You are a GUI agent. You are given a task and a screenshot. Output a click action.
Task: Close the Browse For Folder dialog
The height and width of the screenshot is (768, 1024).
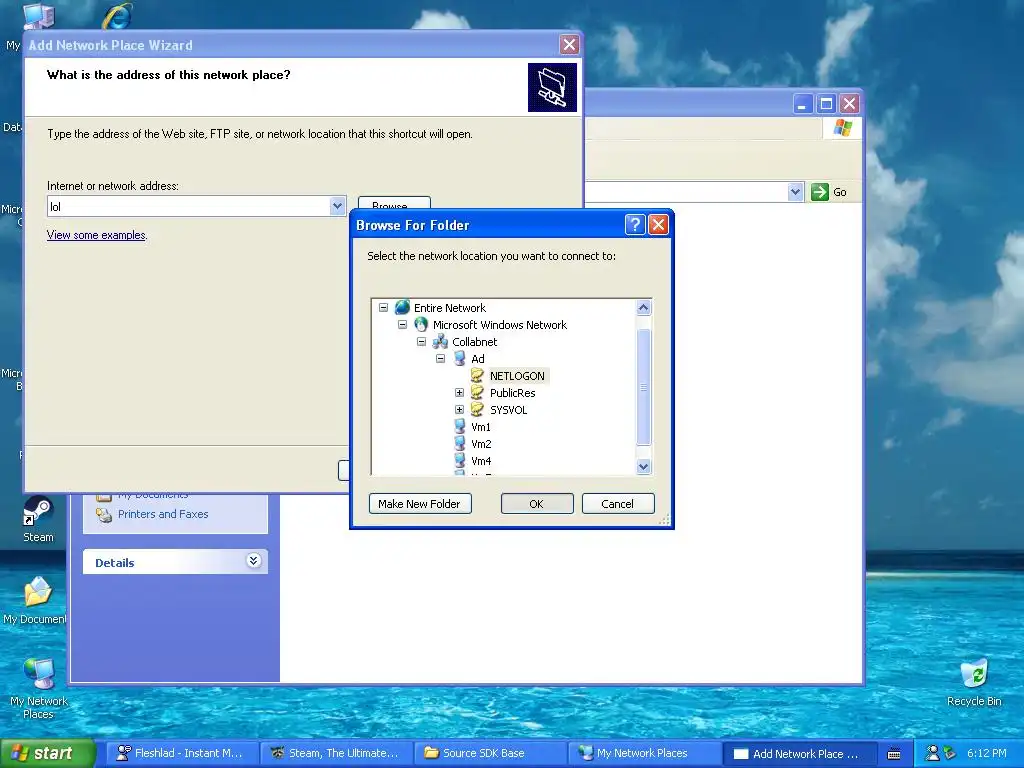658,225
